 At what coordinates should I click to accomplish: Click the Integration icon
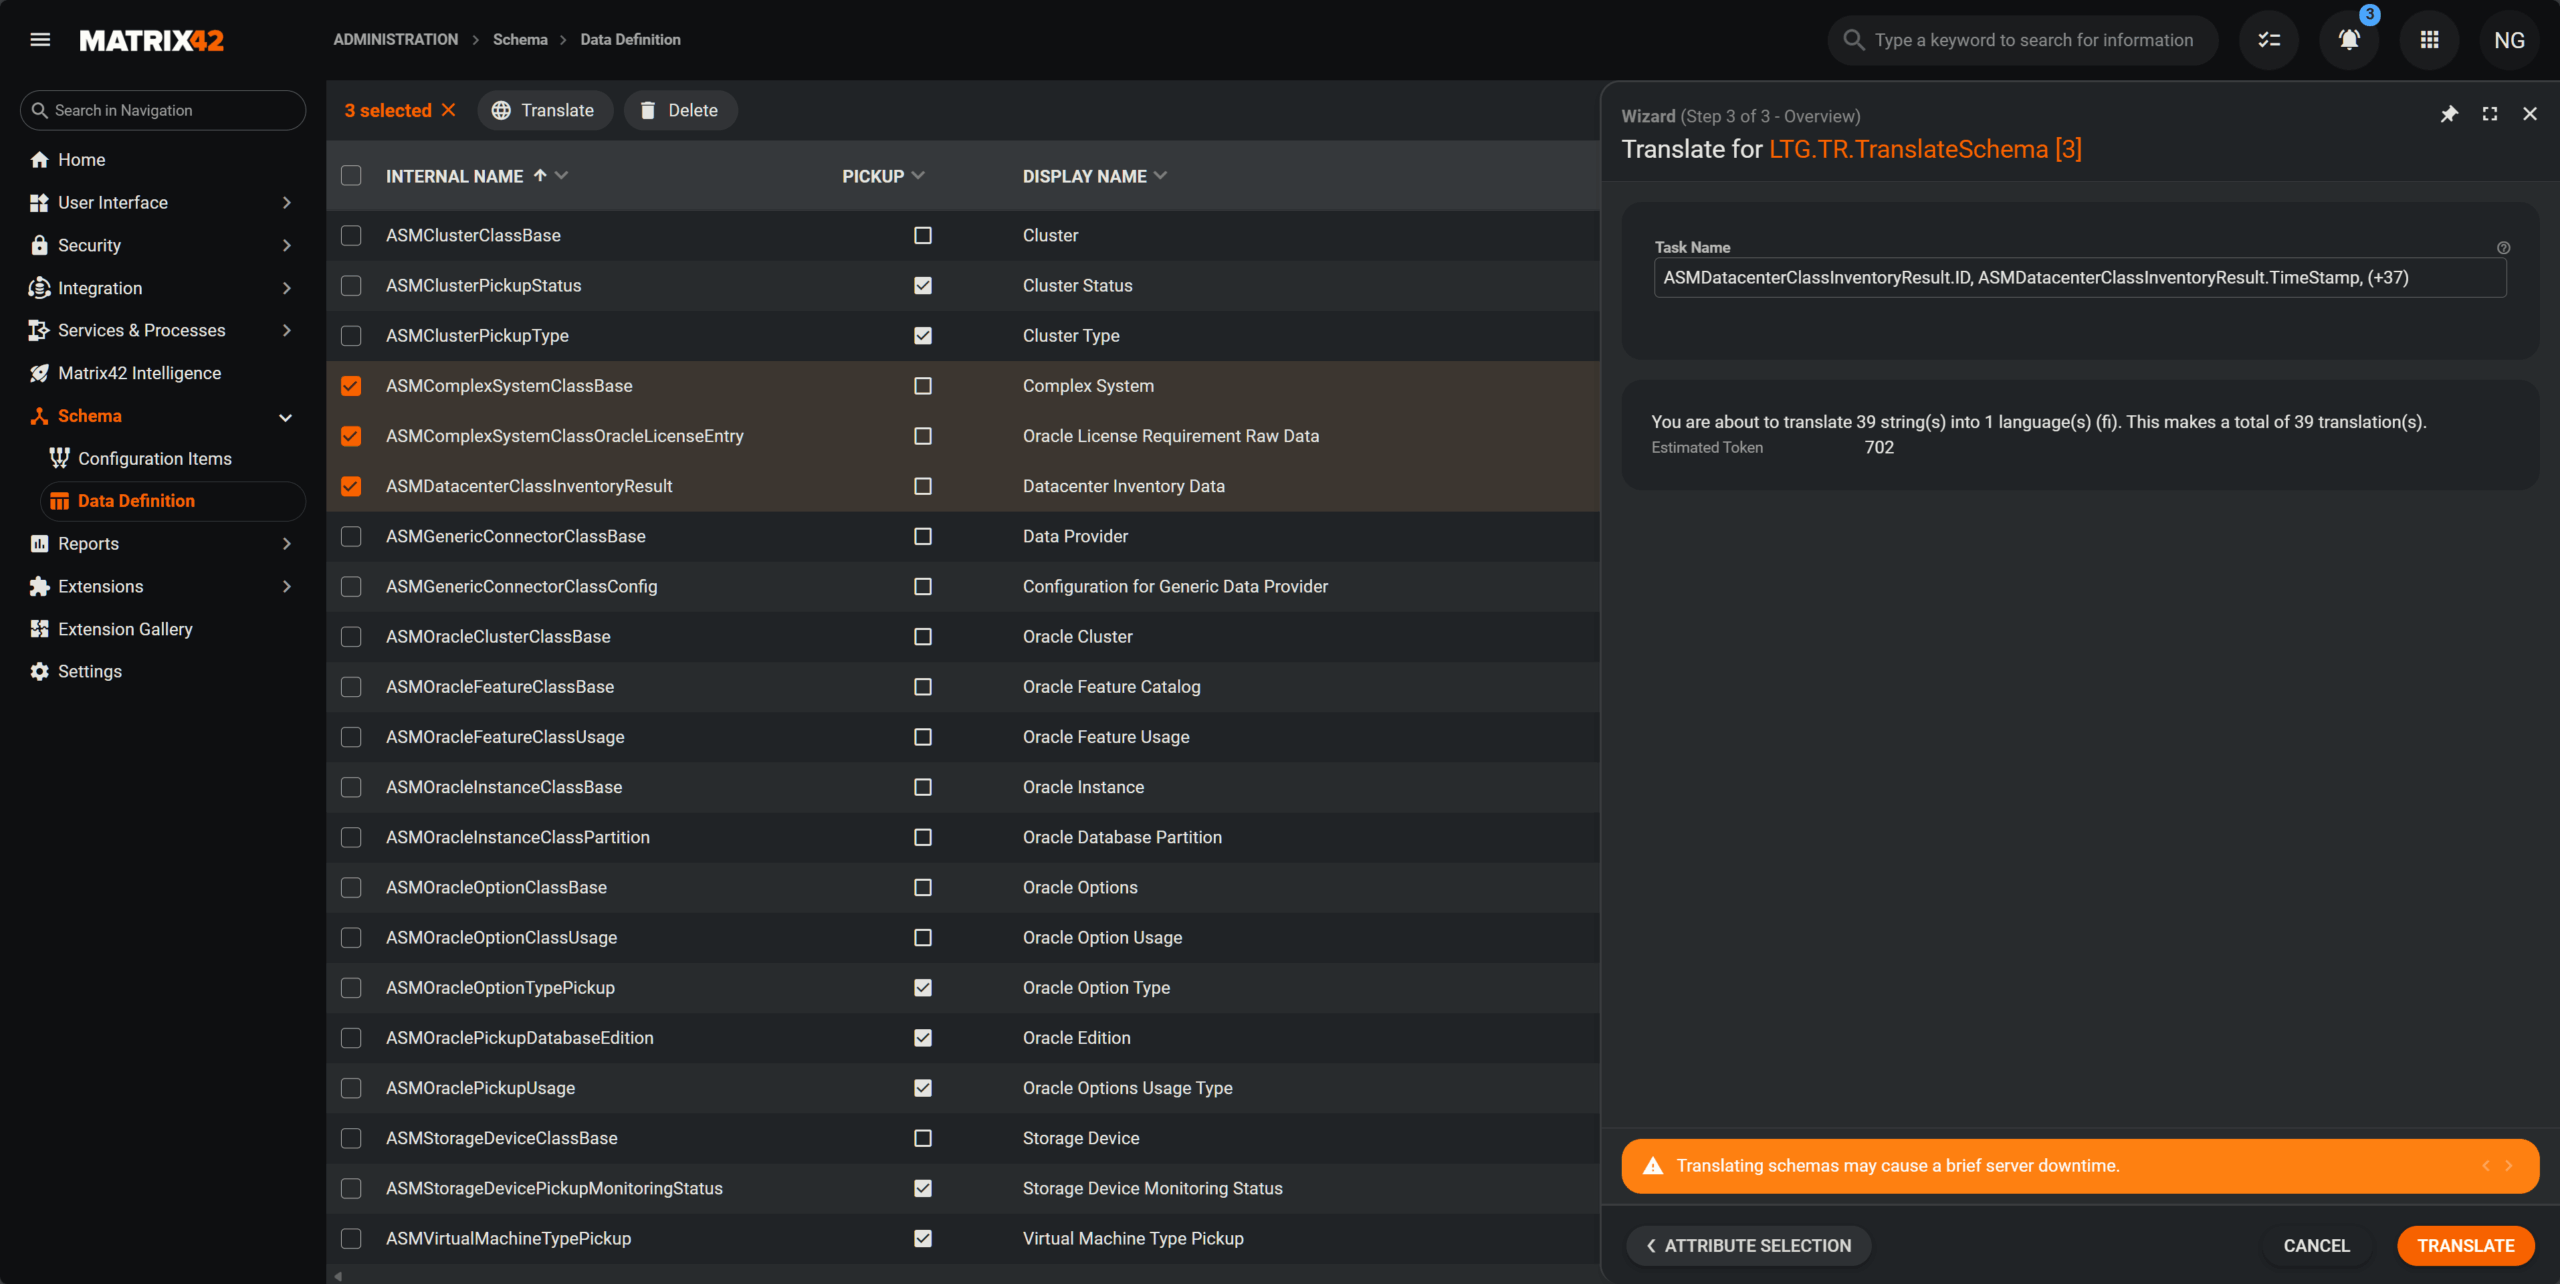39,288
